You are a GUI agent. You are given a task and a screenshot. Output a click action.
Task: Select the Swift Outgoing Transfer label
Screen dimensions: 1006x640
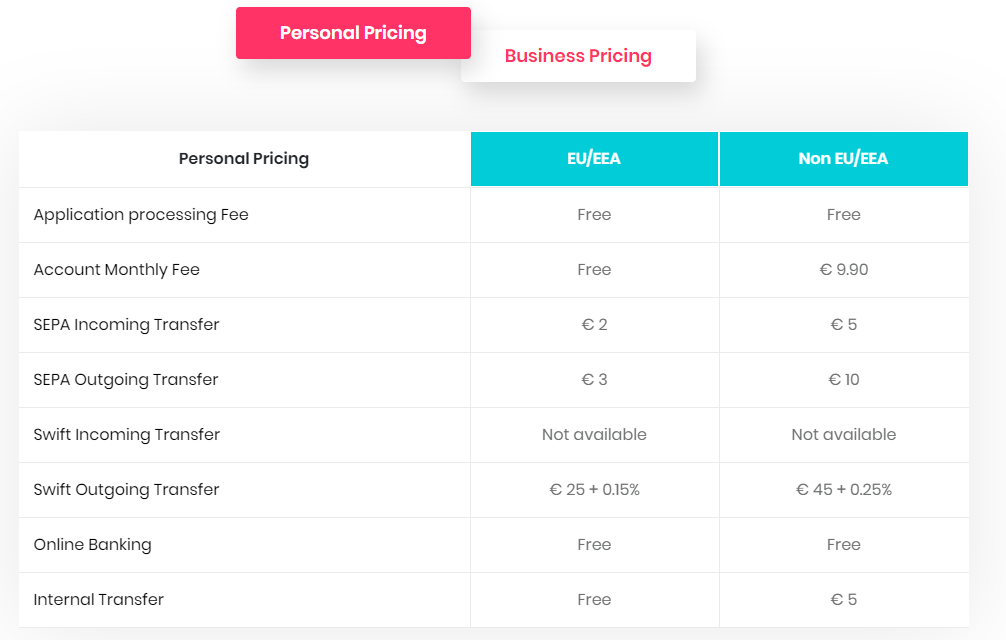click(x=126, y=490)
